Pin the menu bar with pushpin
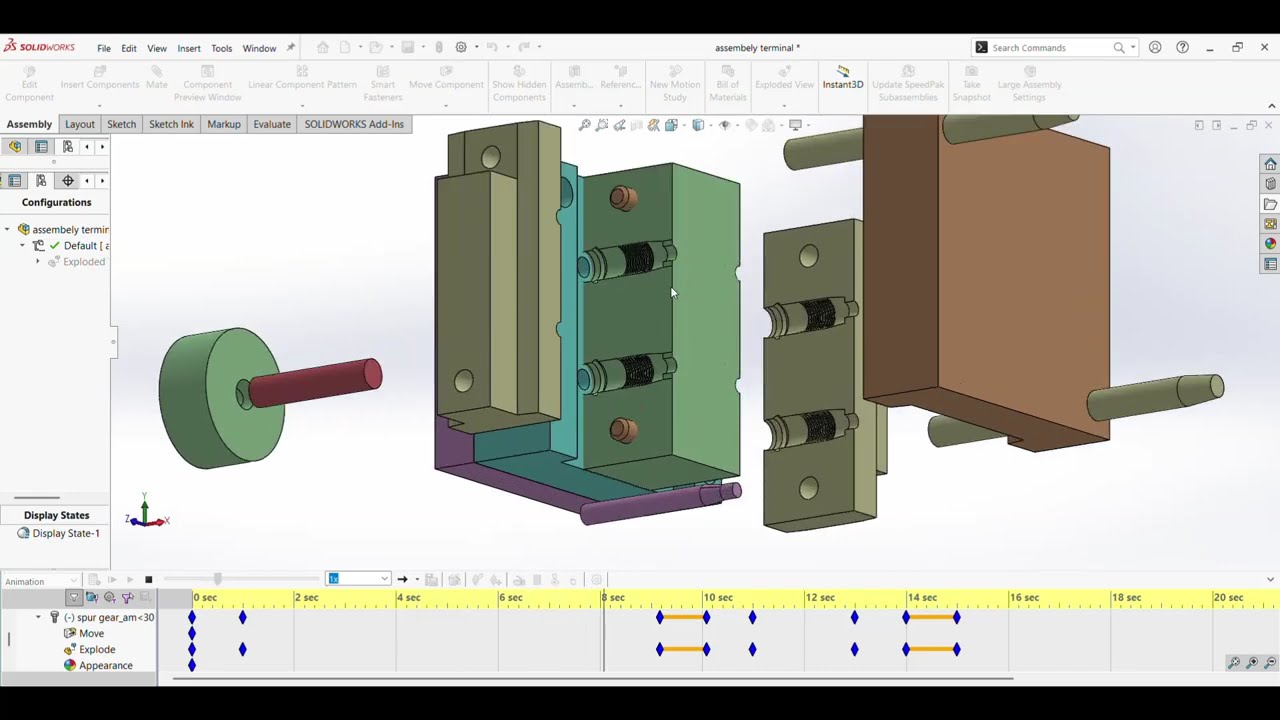 [x=291, y=47]
